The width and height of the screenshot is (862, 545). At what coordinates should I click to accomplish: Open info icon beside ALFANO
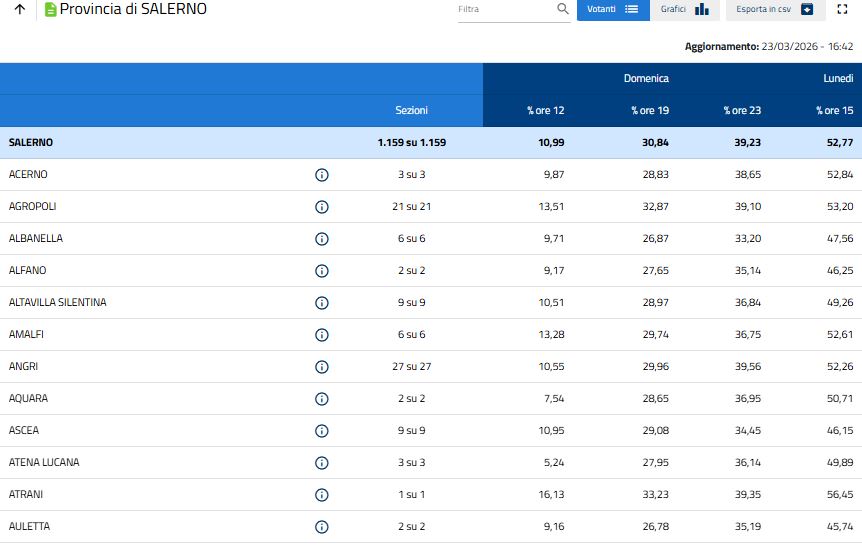(322, 271)
